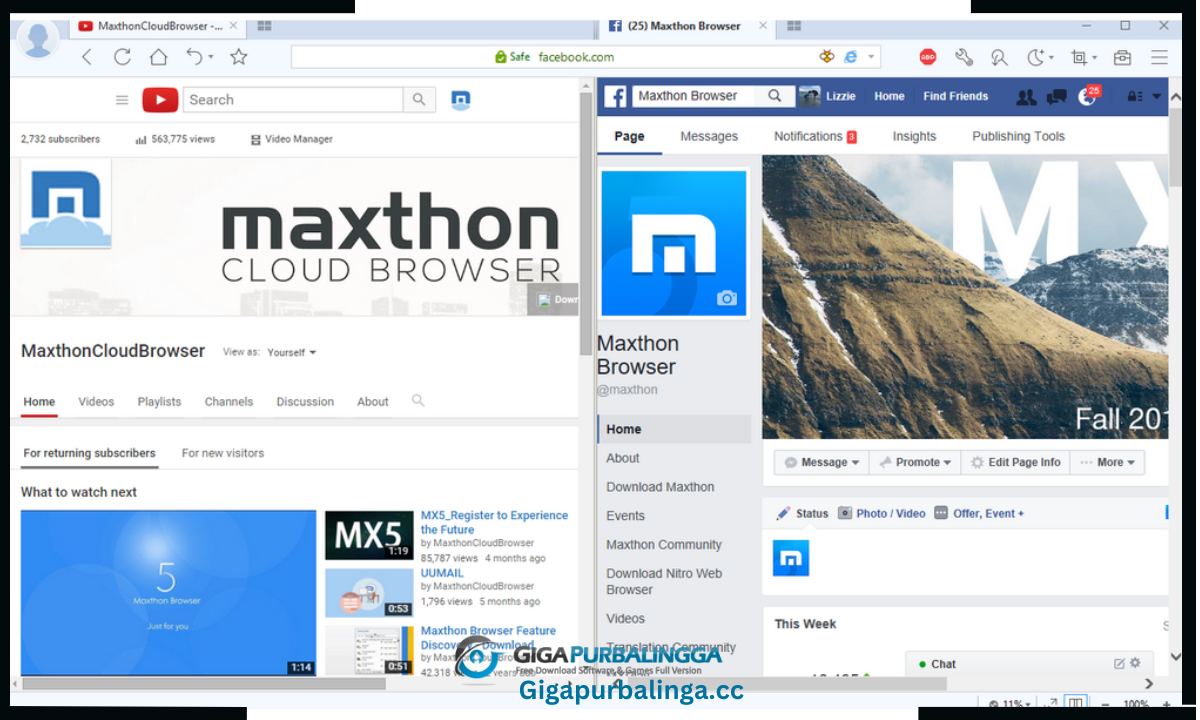
Task: Open the tab grid beside Facebook tab
Action: click(794, 26)
